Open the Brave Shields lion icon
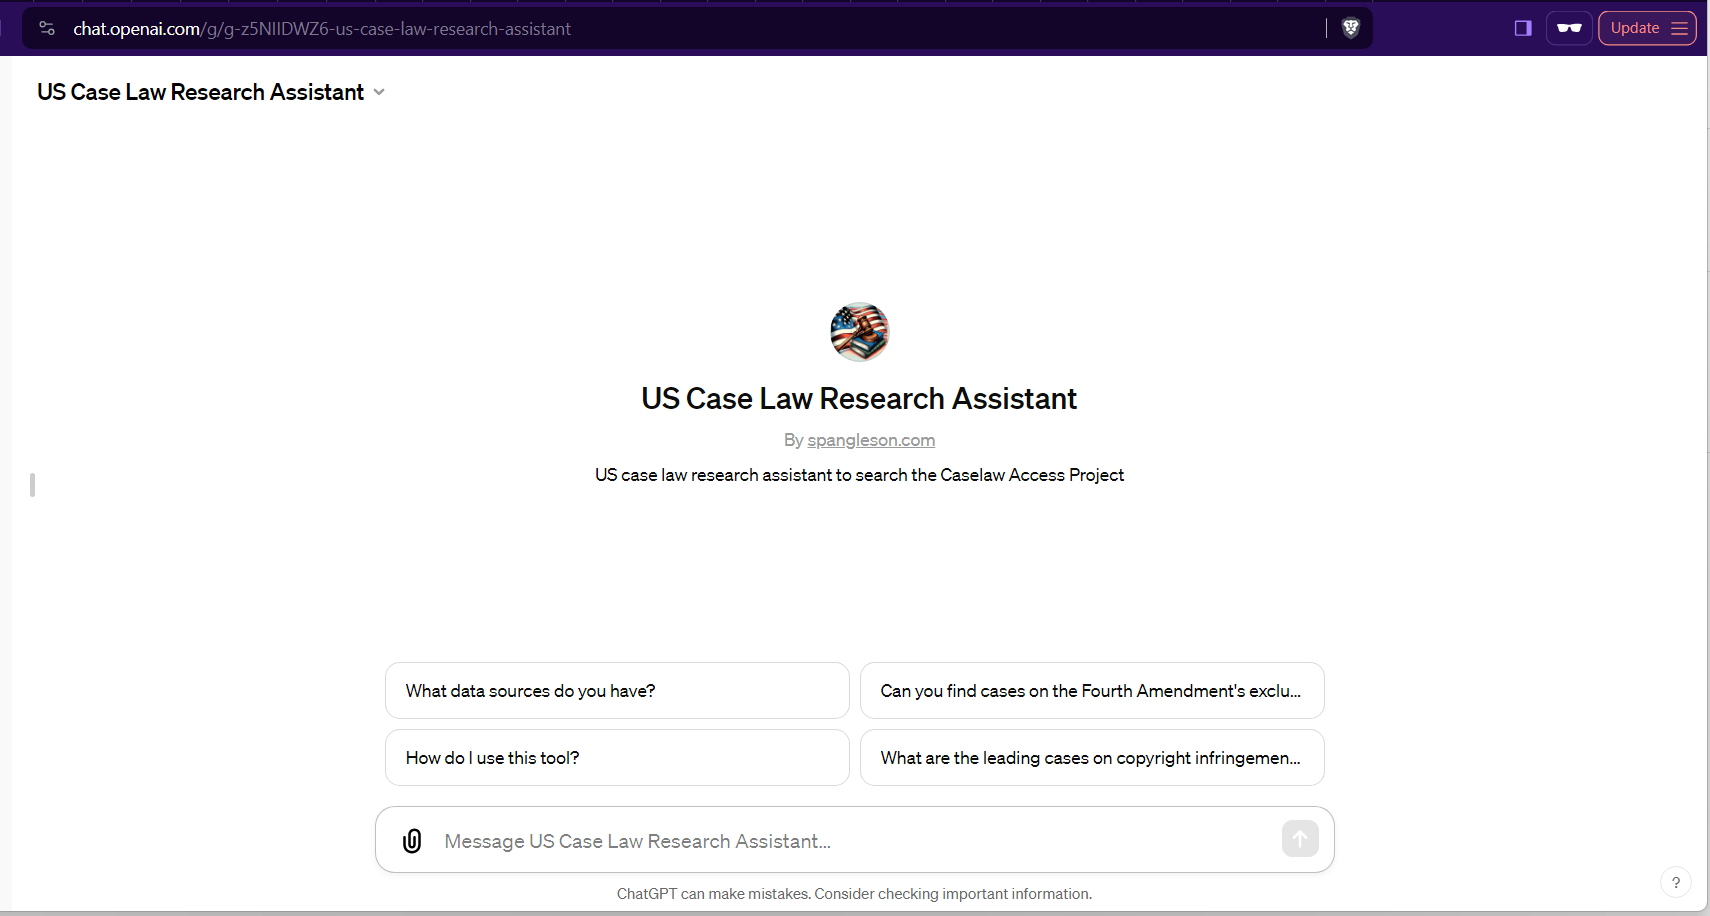Image resolution: width=1710 pixels, height=916 pixels. click(x=1350, y=28)
